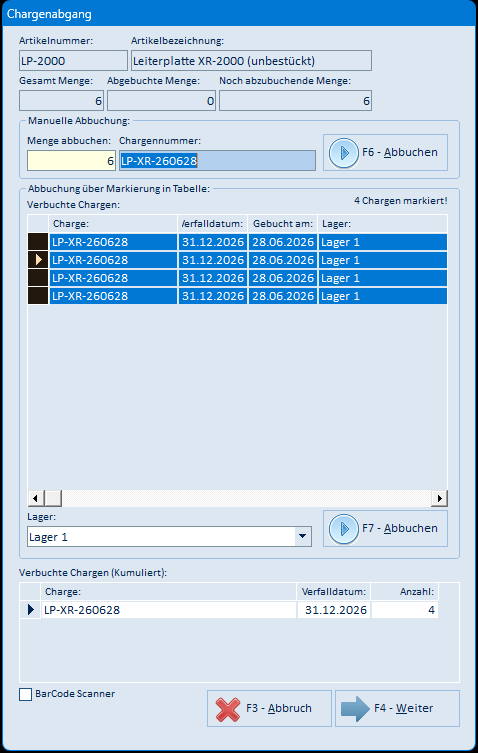Click the horizontal scrollbar's left arrow
The width and height of the screenshot is (478, 753).
[x=36, y=498]
